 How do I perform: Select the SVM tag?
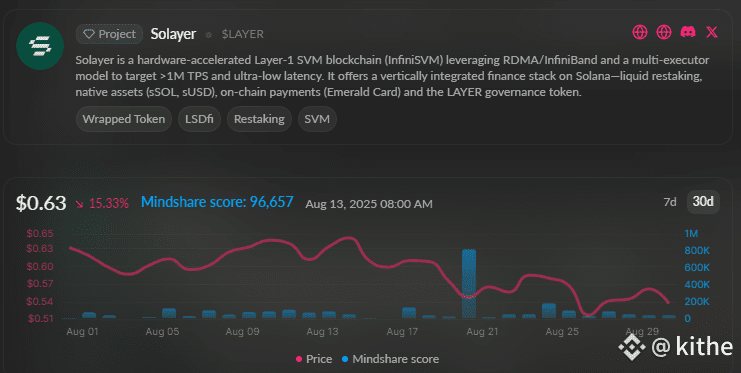coord(317,119)
